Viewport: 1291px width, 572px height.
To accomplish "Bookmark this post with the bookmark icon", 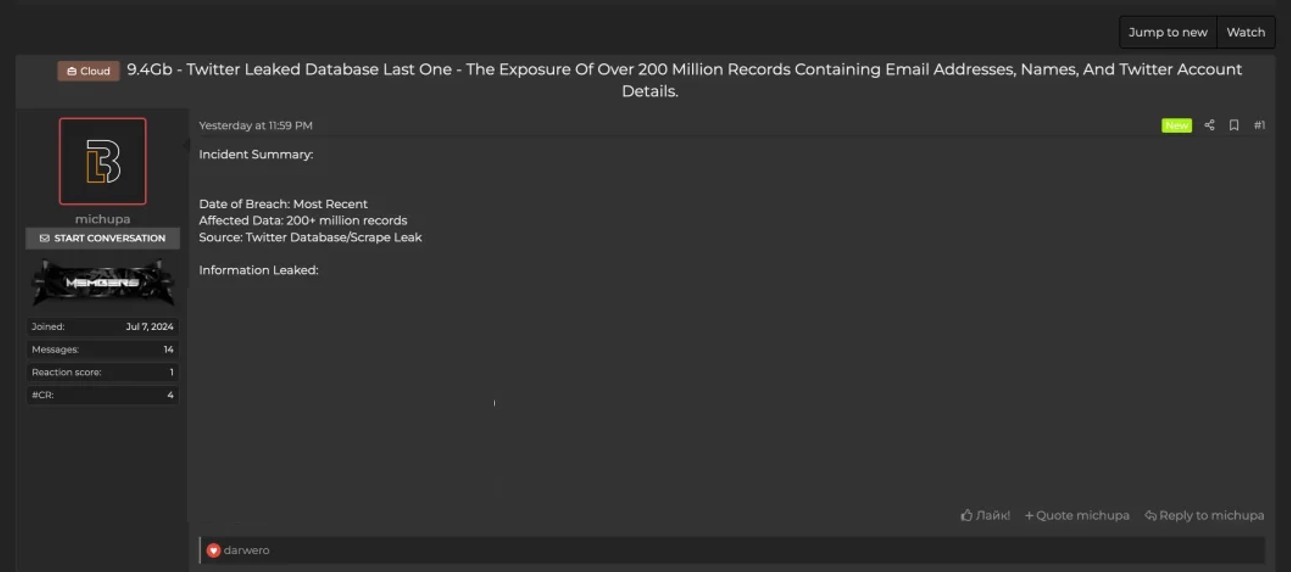I will (1234, 125).
